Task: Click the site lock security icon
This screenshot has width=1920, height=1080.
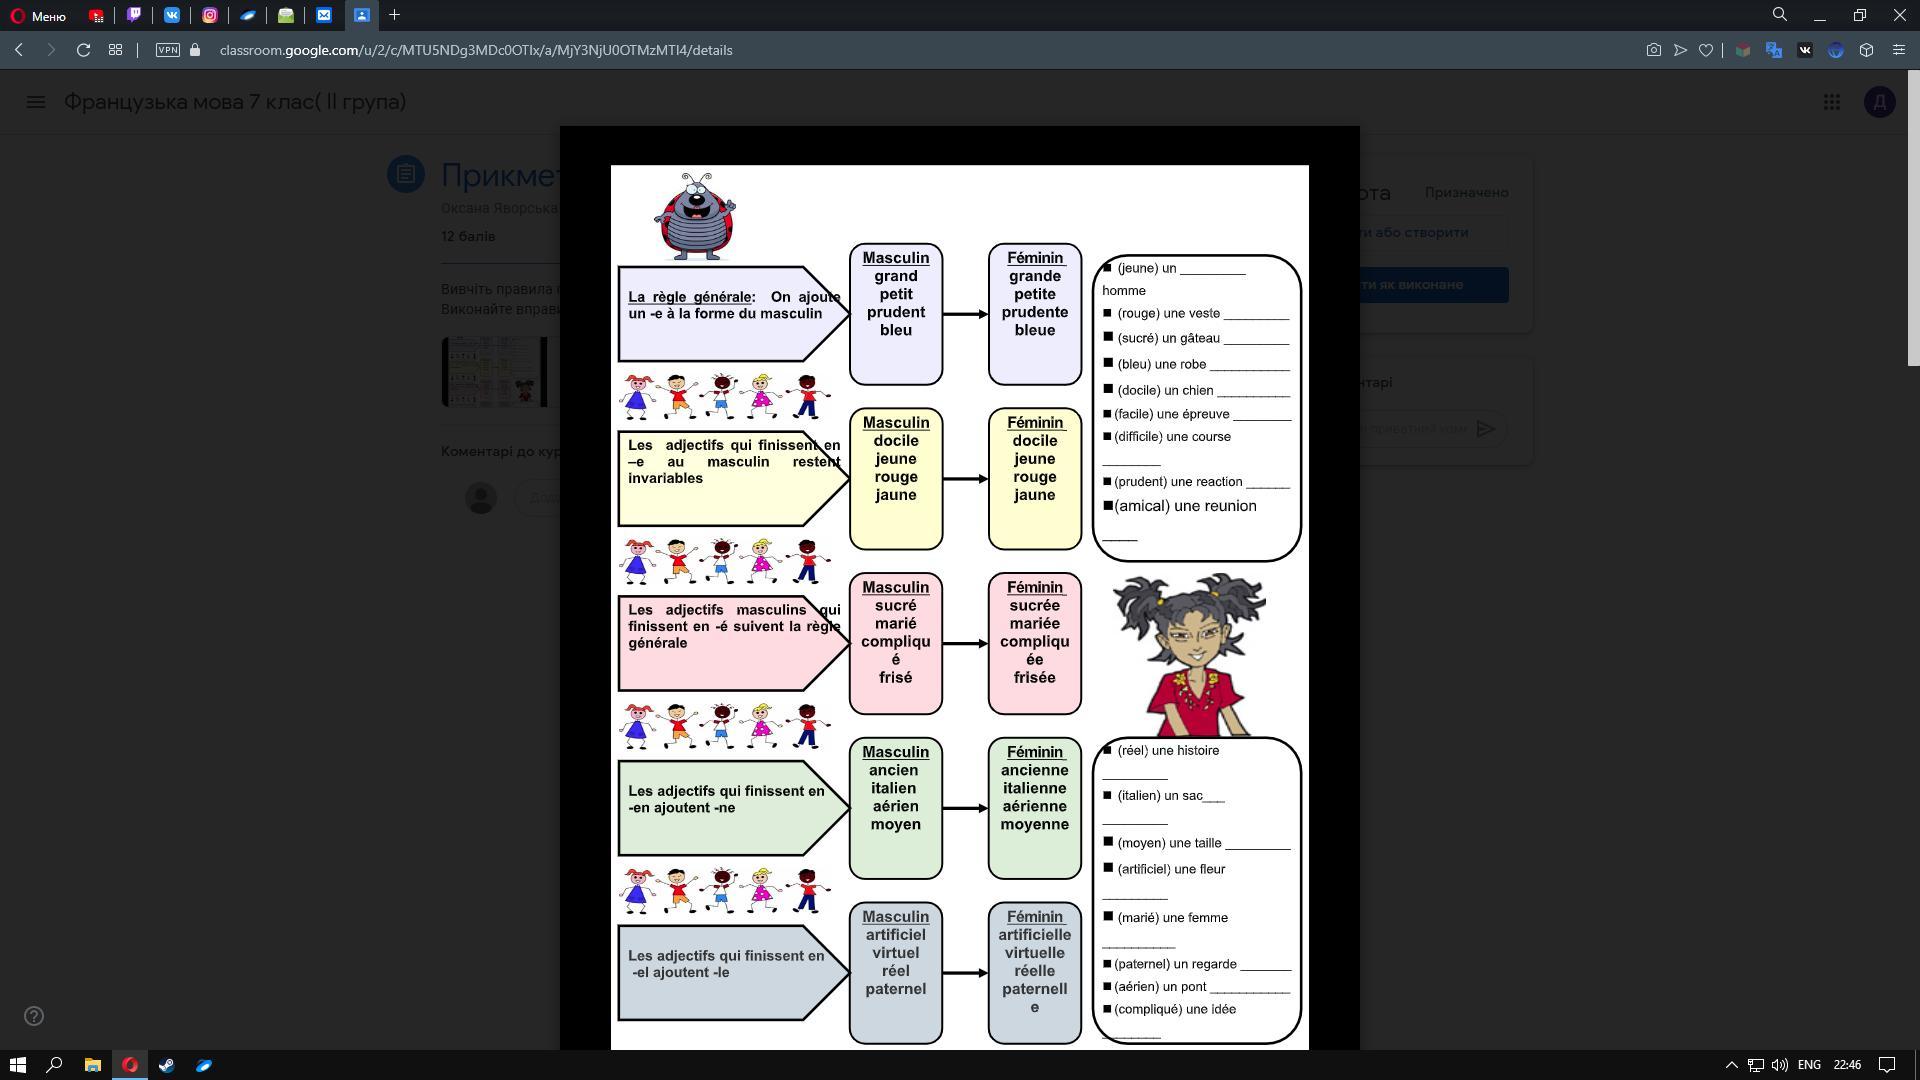Action: (195, 50)
